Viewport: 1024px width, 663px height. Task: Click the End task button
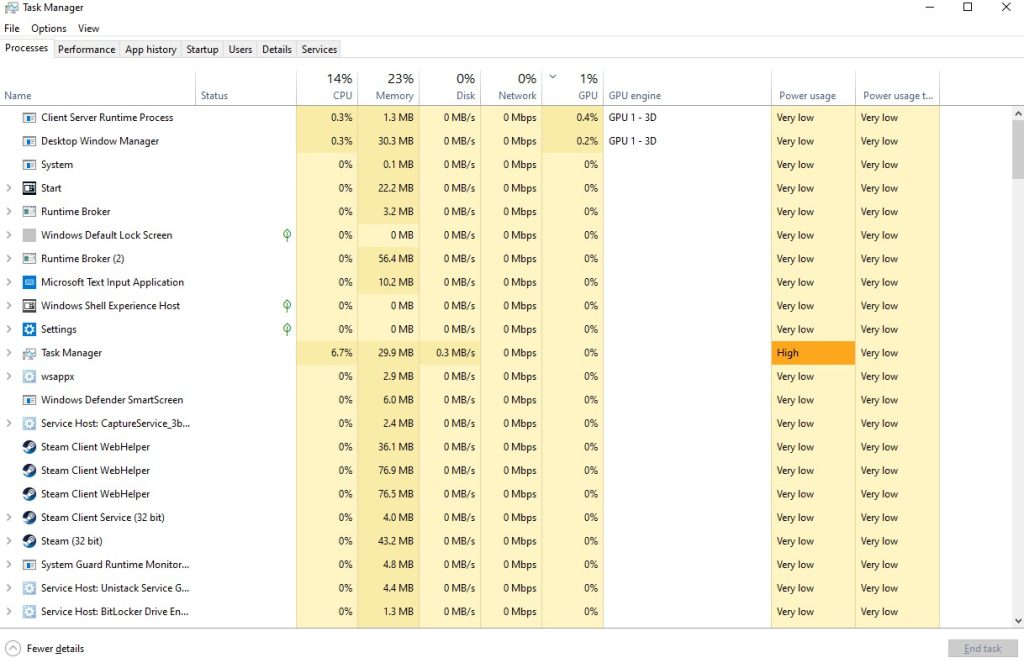pos(983,649)
